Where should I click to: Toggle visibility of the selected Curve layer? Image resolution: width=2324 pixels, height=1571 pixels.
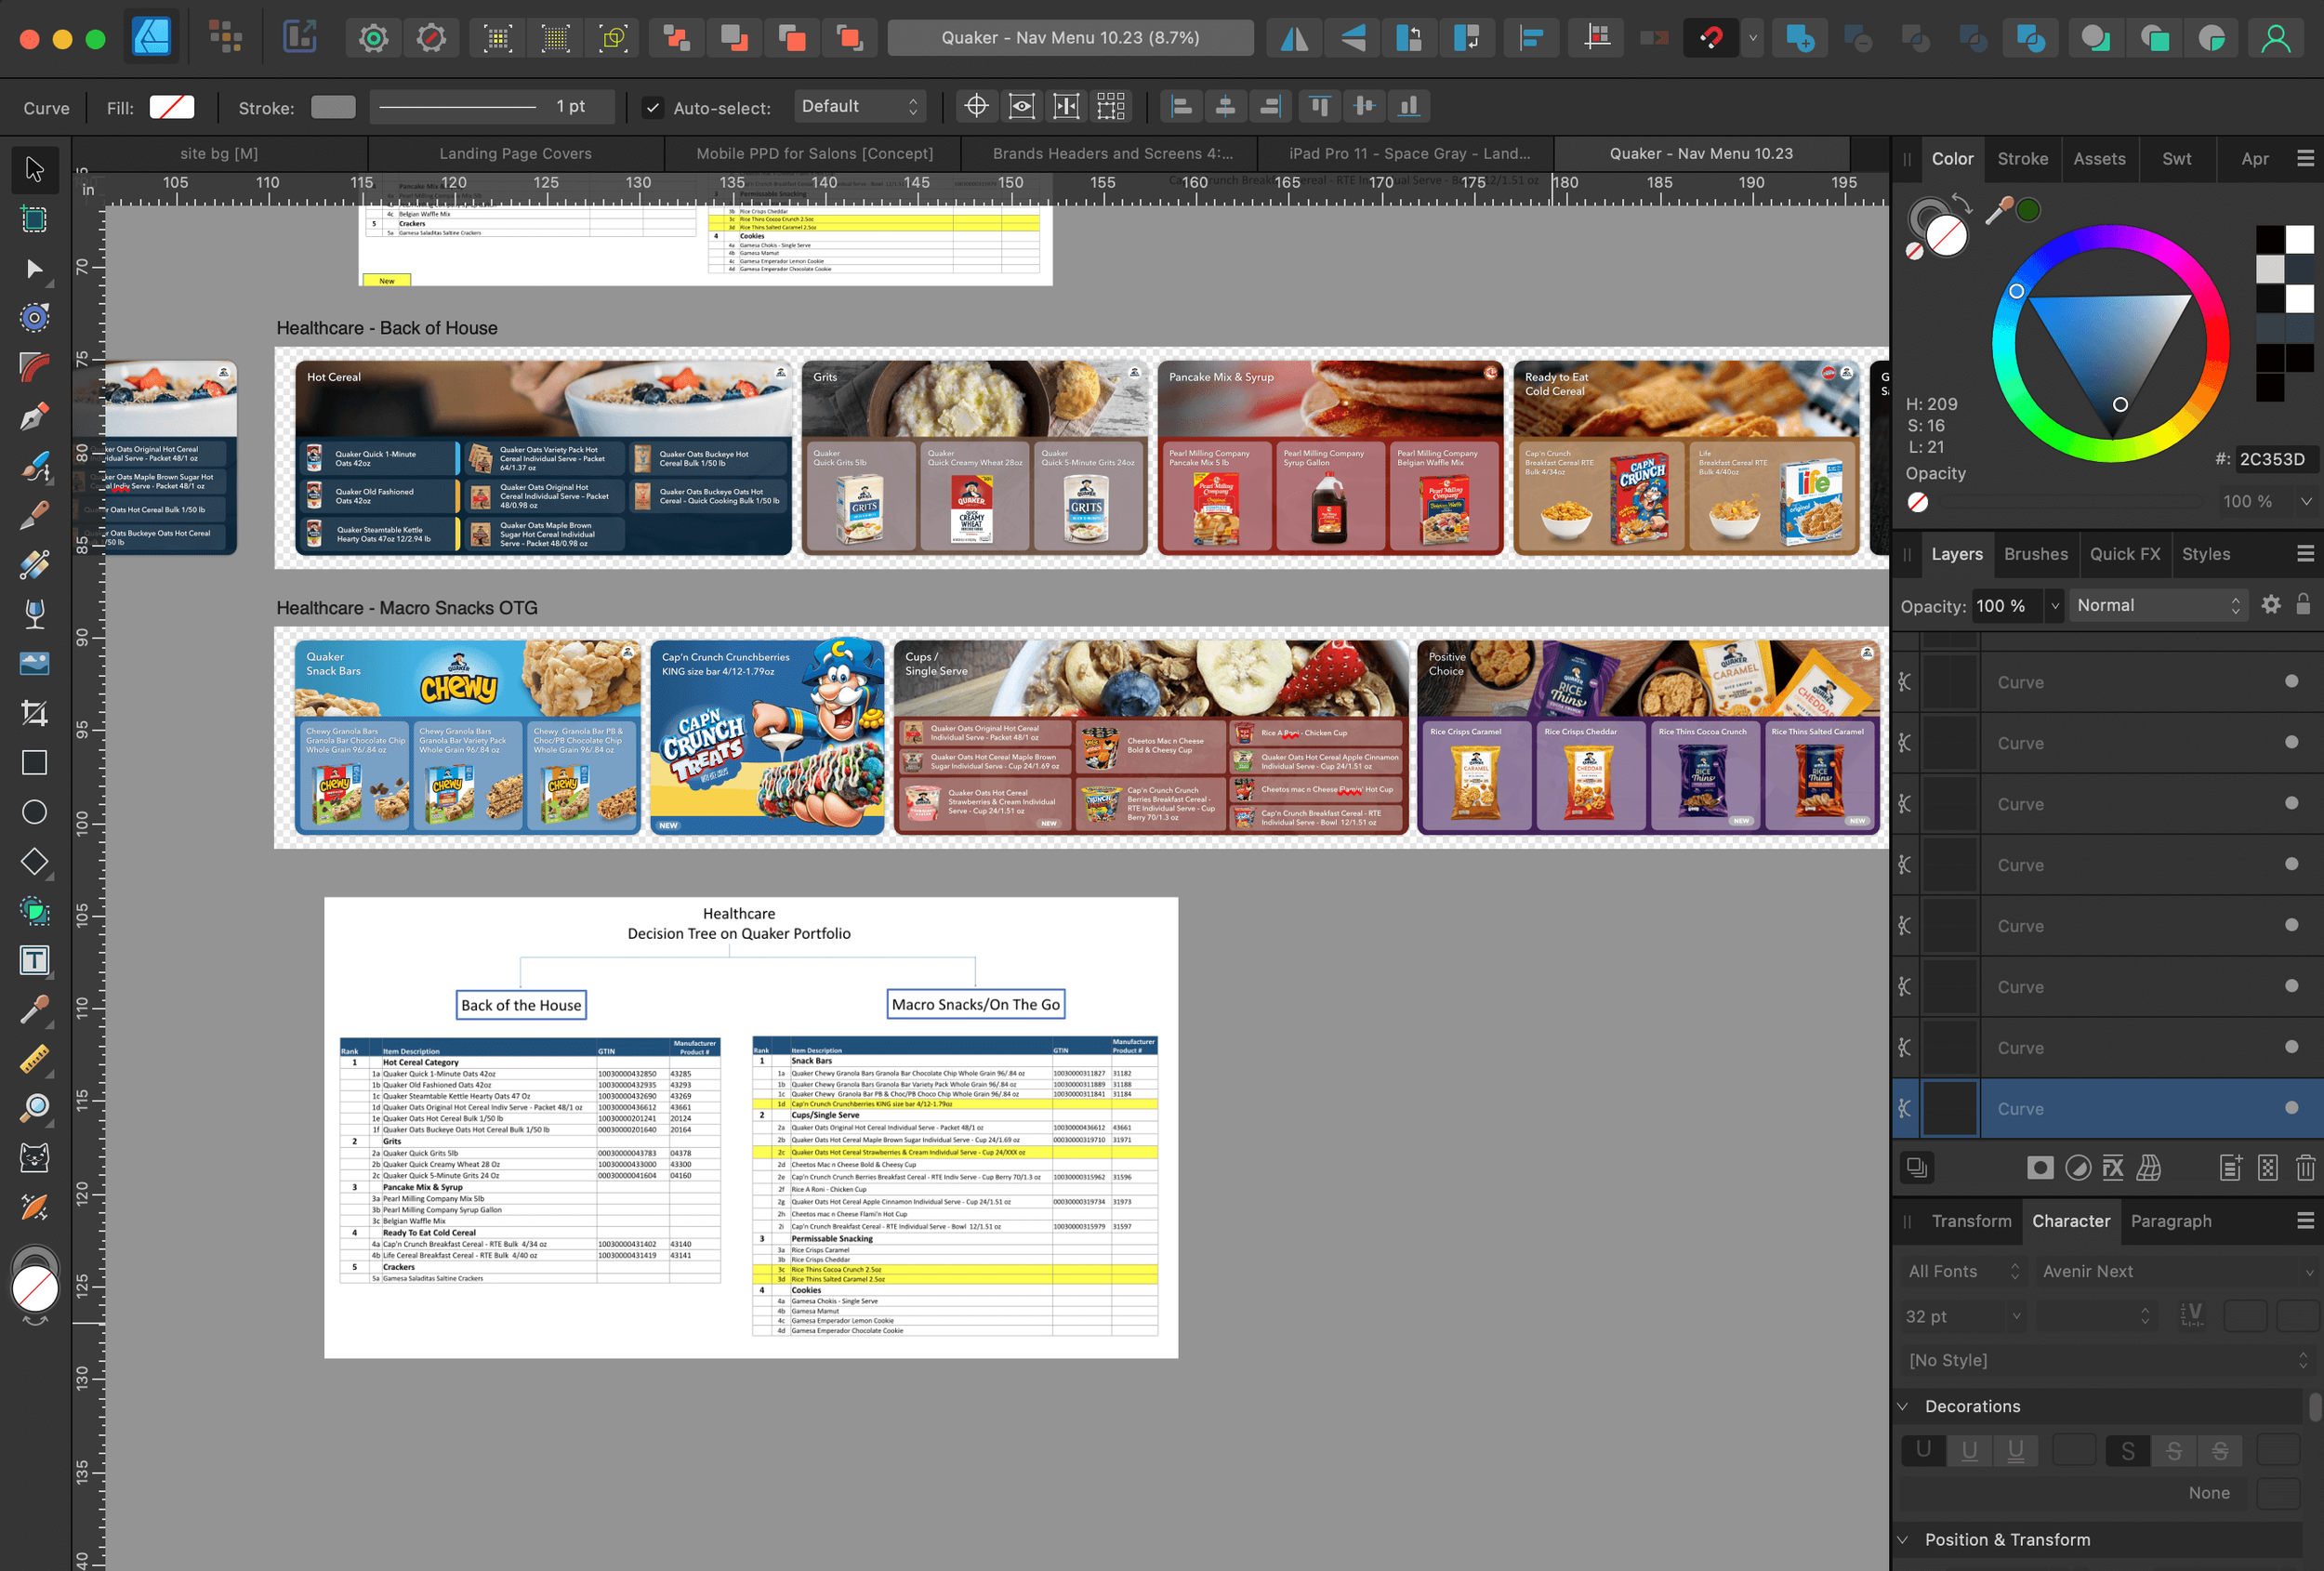(x=2291, y=1108)
